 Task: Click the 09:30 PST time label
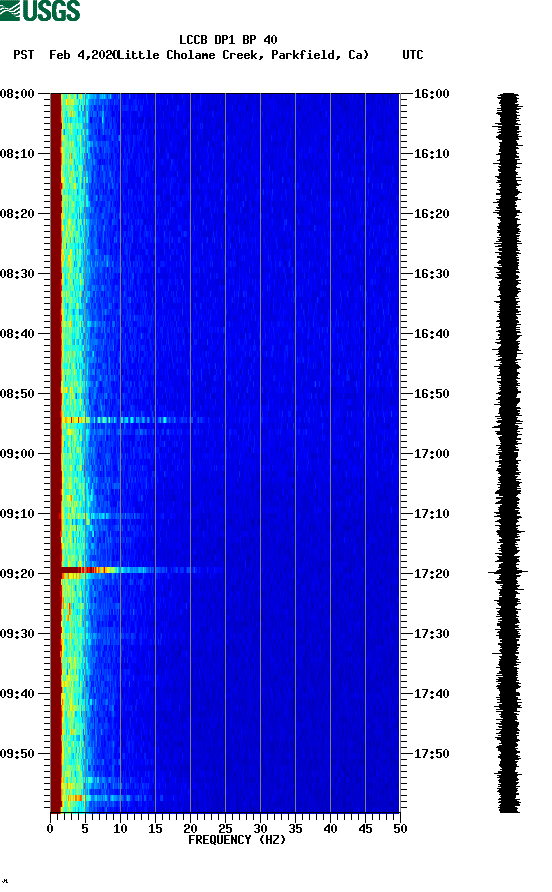(x=17, y=634)
